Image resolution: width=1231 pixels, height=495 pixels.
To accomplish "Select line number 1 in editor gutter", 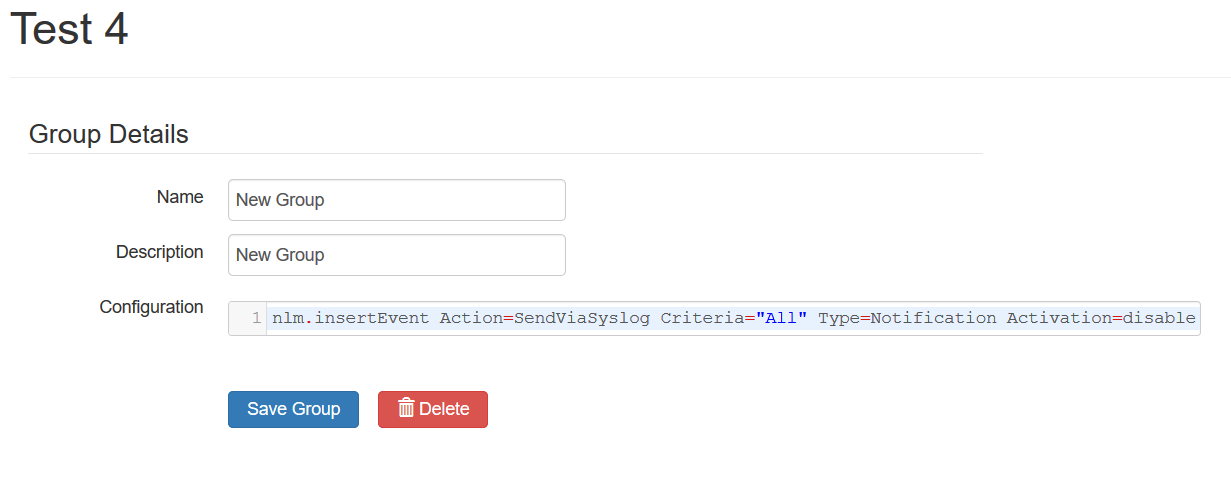I will click(257, 318).
